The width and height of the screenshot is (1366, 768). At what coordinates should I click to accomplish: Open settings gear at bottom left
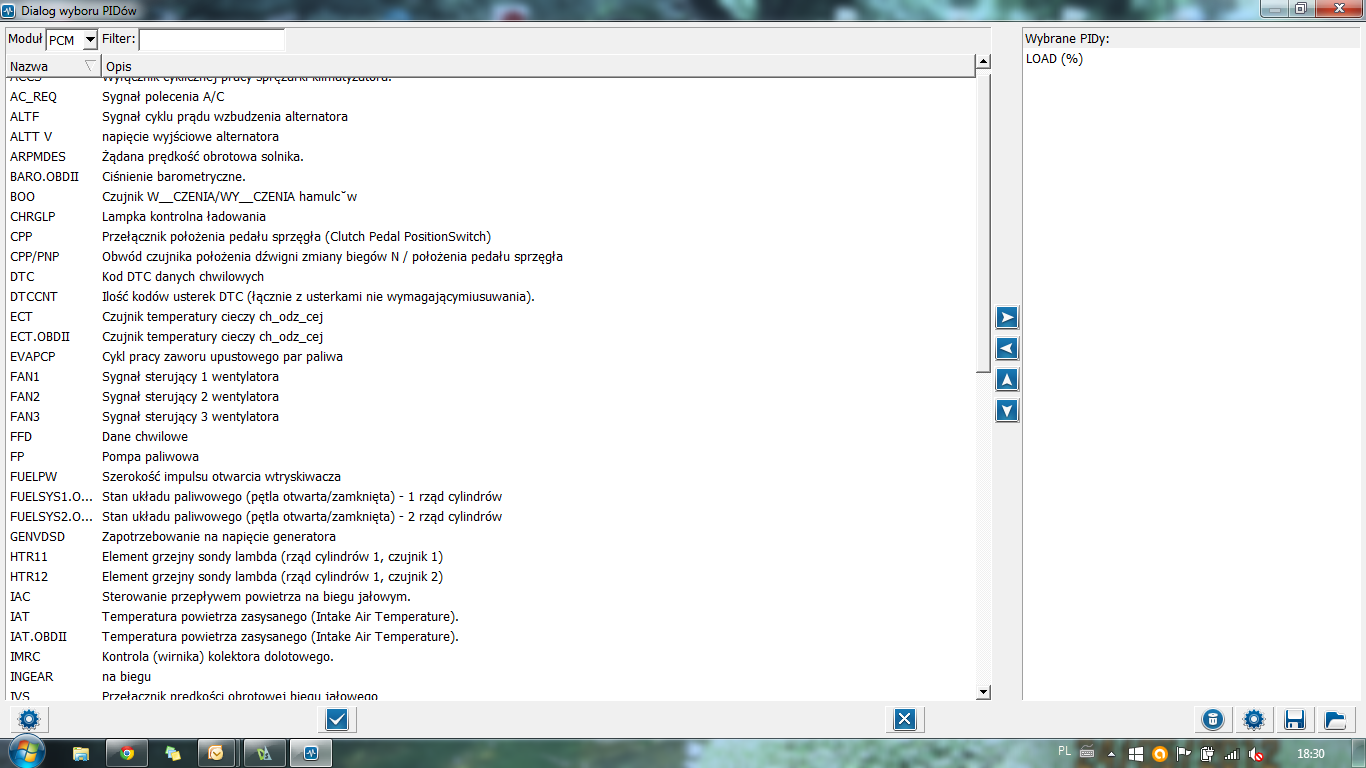coord(28,719)
